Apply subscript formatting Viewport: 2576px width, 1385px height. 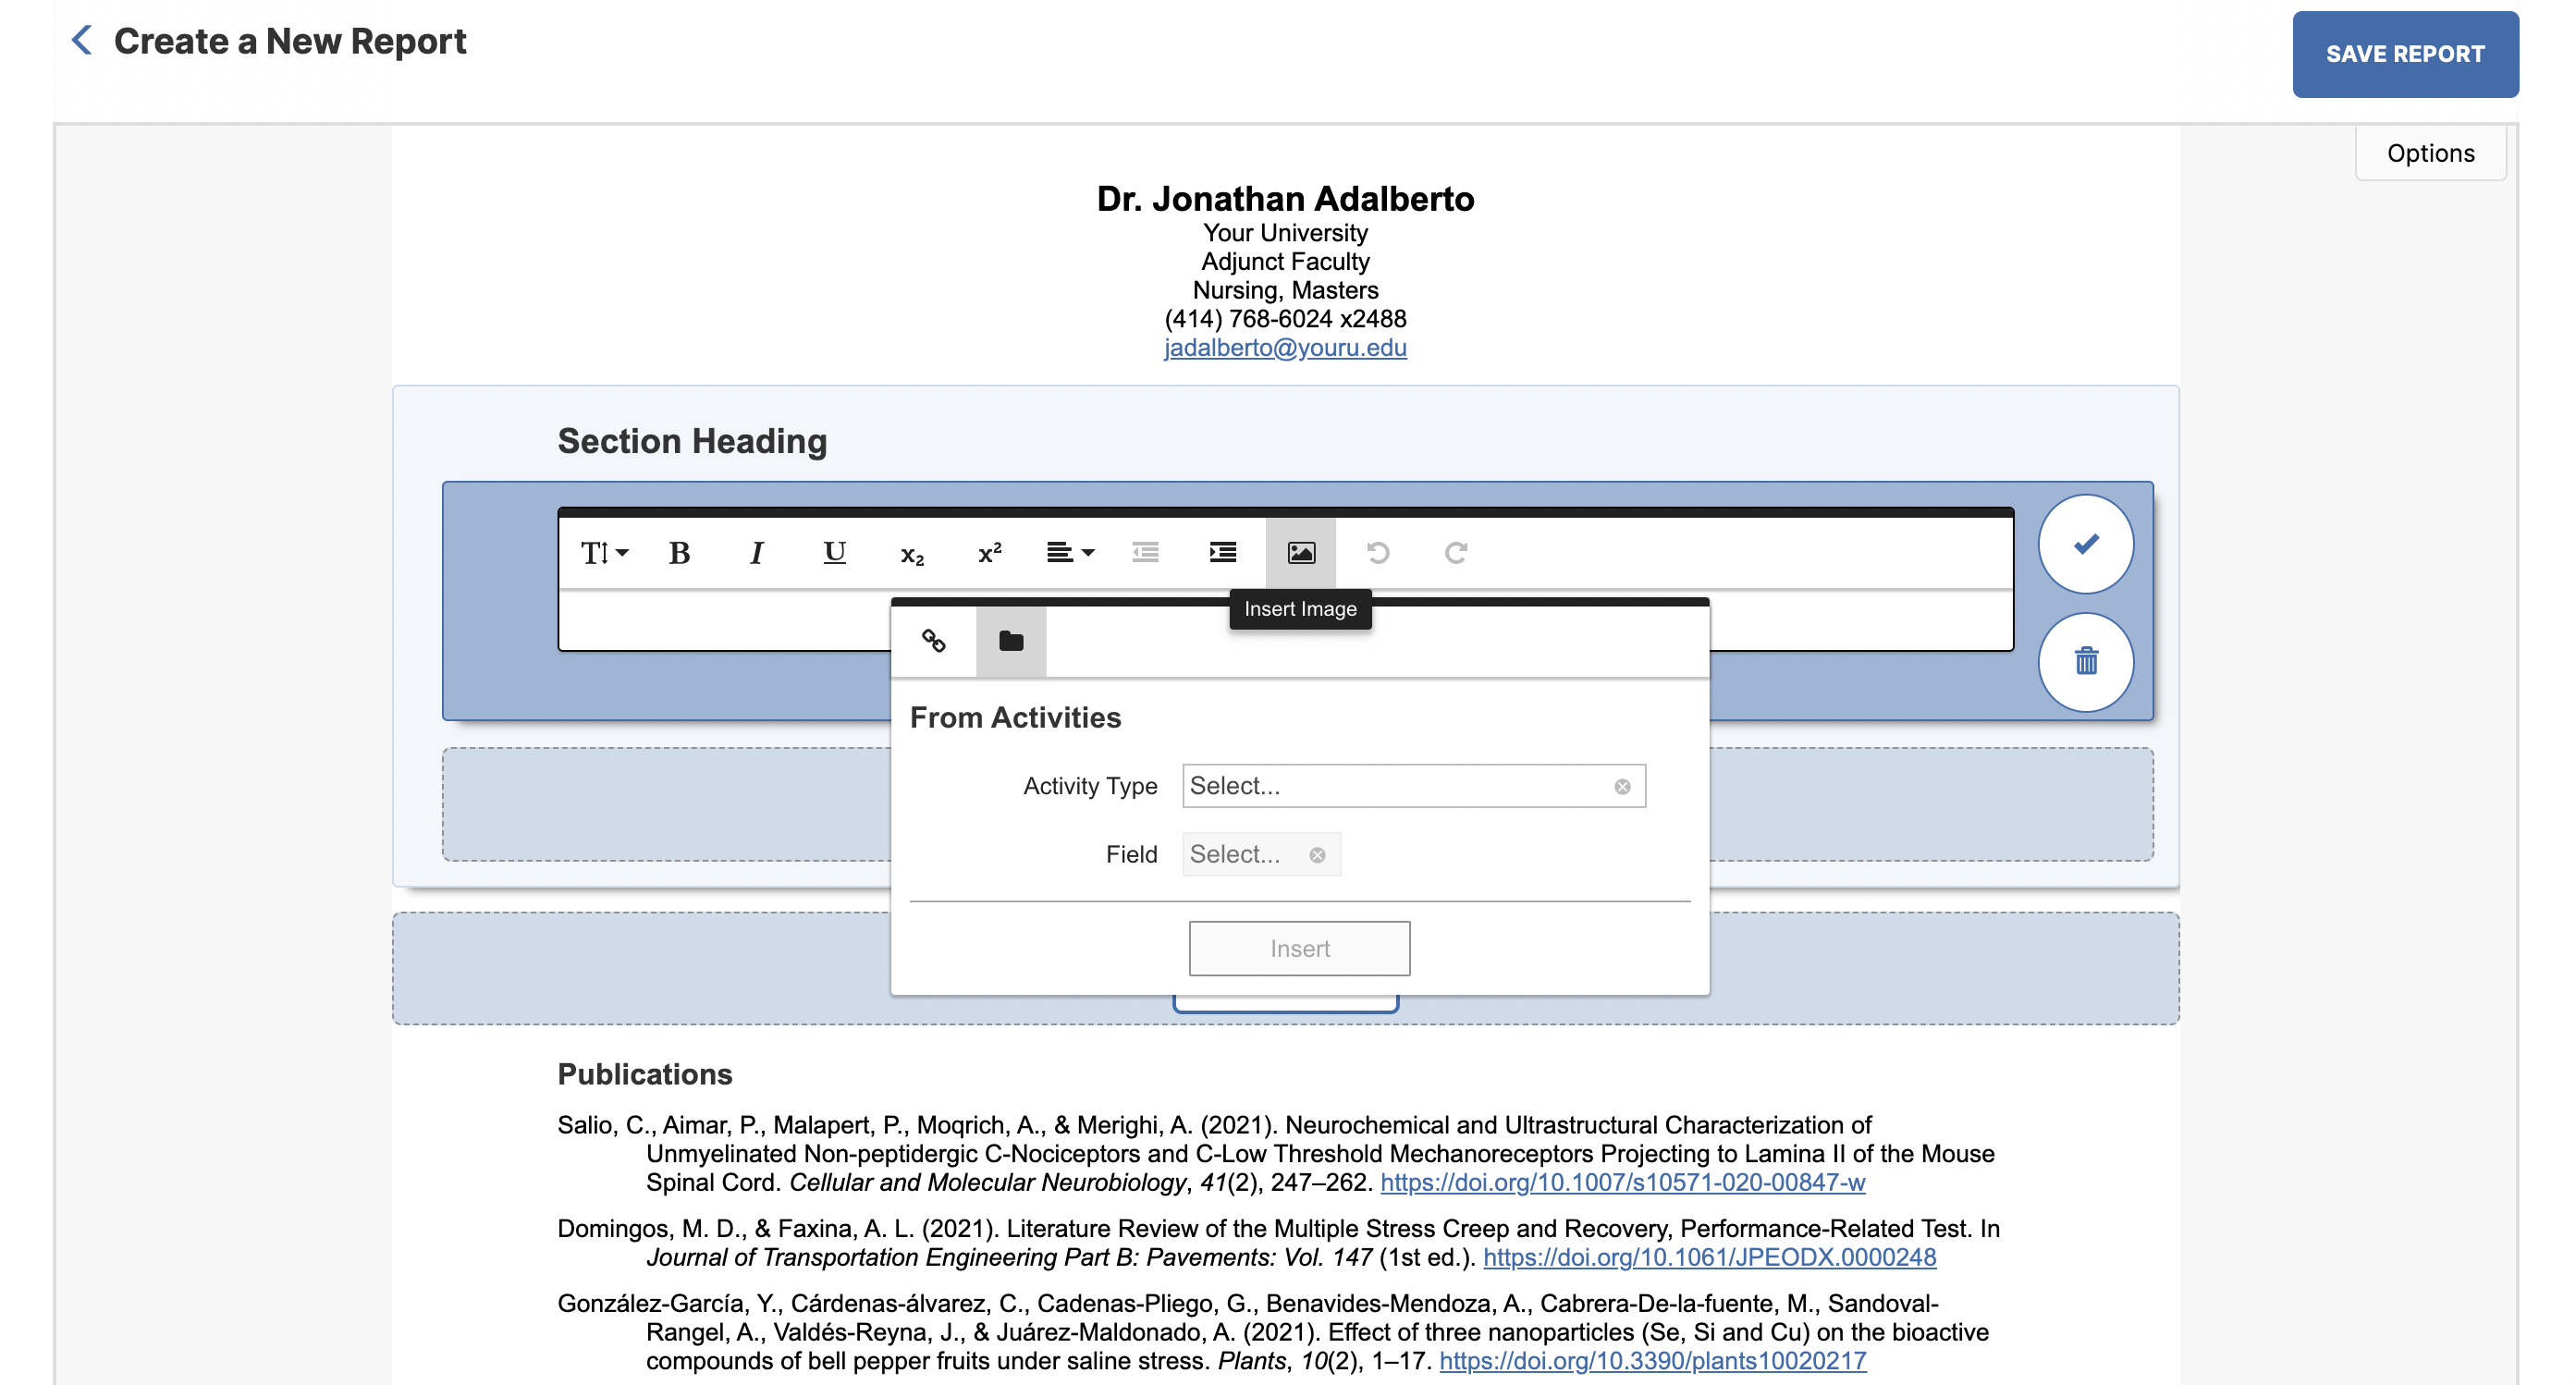911,553
